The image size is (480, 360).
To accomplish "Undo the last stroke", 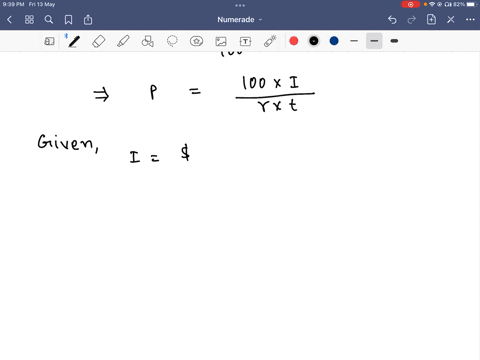I will pyautogui.click(x=392, y=20).
